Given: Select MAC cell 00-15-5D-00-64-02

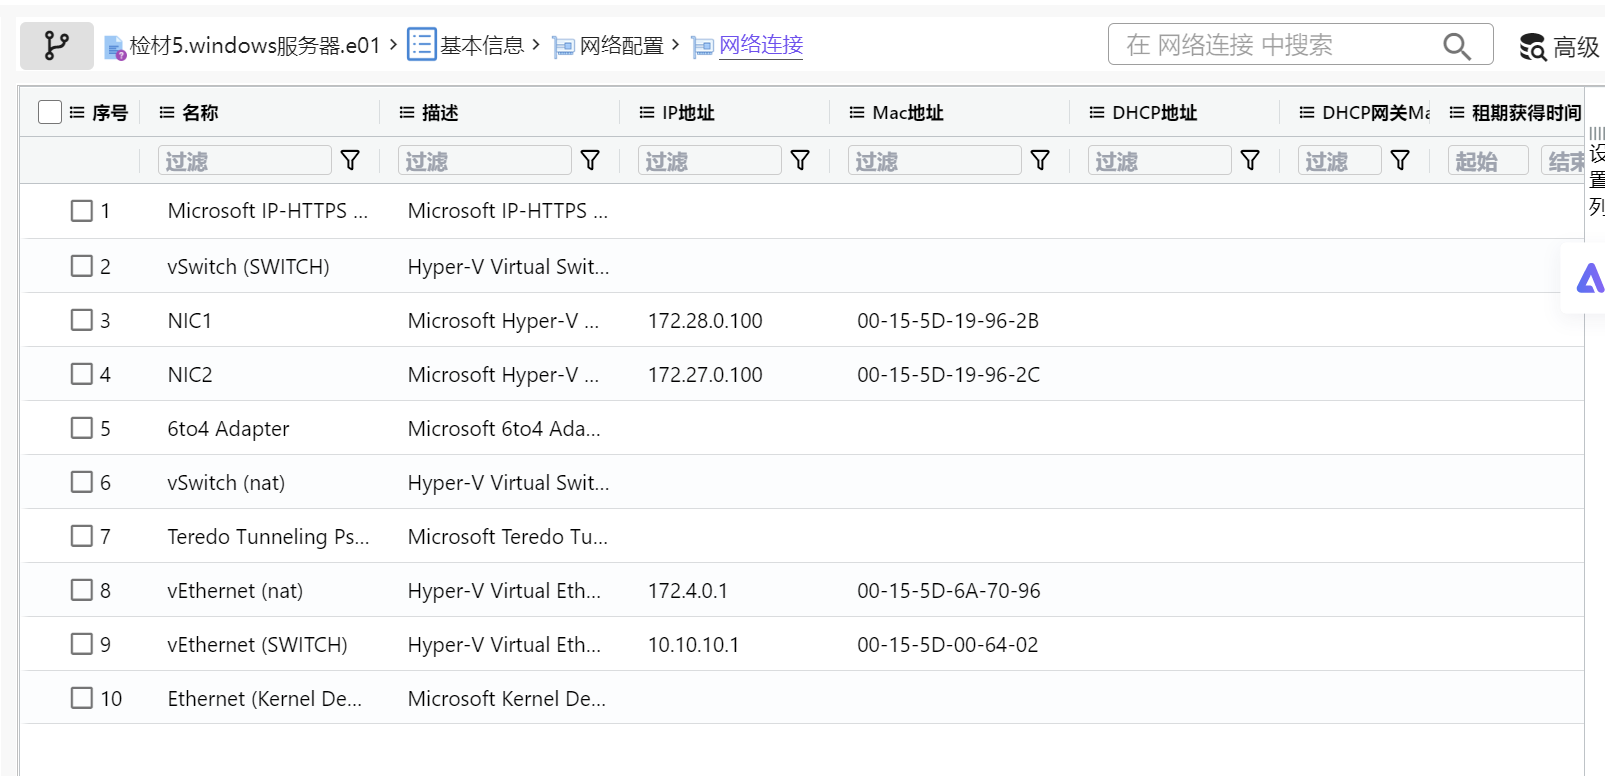Looking at the screenshot, I should click(947, 645).
